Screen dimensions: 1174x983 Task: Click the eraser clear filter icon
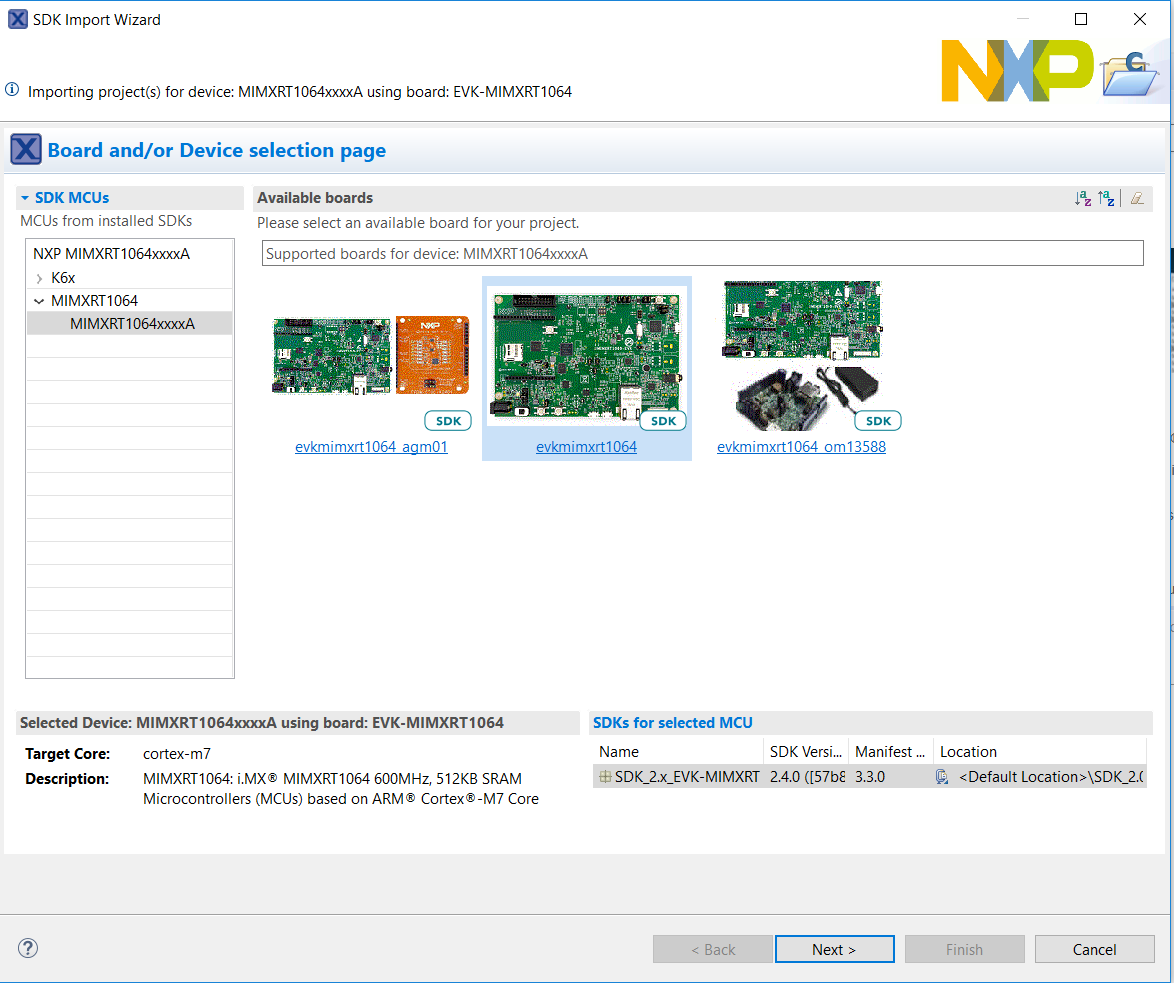coord(1137,198)
